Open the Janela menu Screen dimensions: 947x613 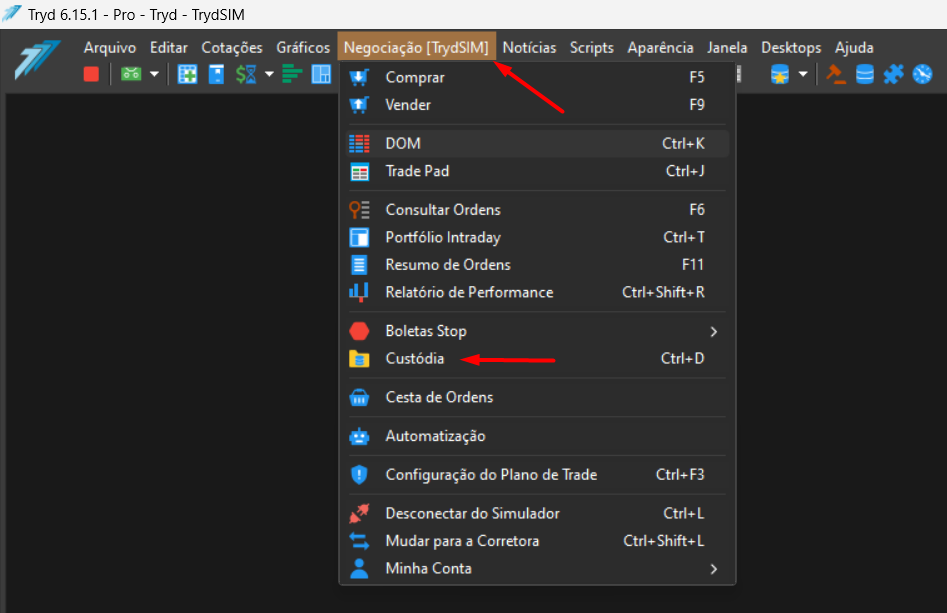pyautogui.click(x=727, y=48)
